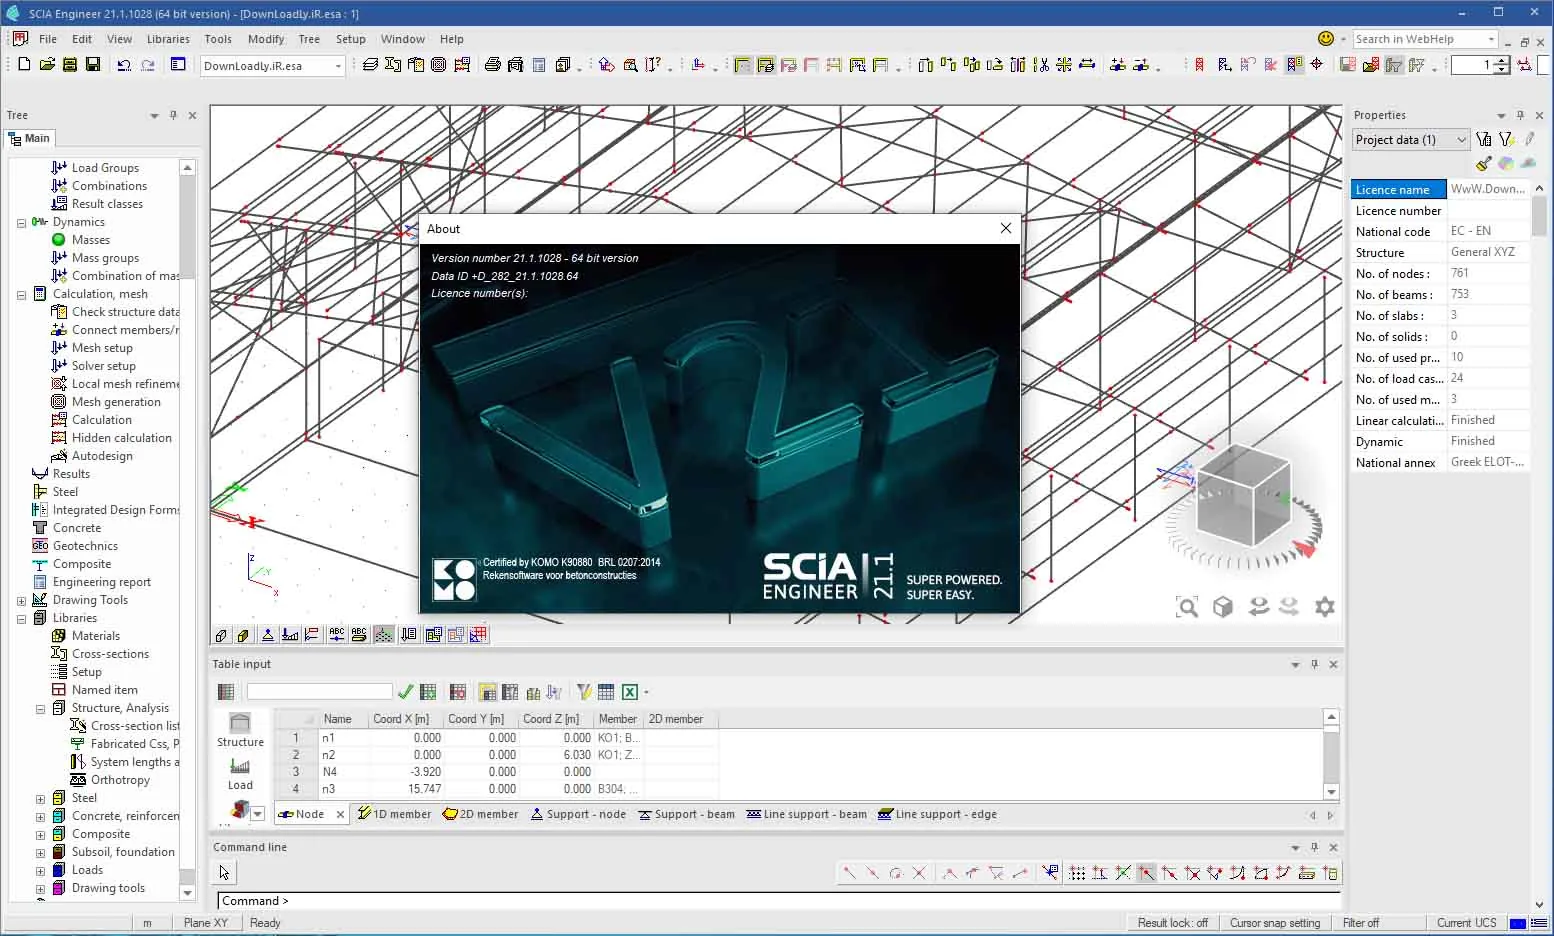This screenshot has width=1554, height=936.
Task: Click zoom magnifier in 3D view
Action: [x=1187, y=607]
